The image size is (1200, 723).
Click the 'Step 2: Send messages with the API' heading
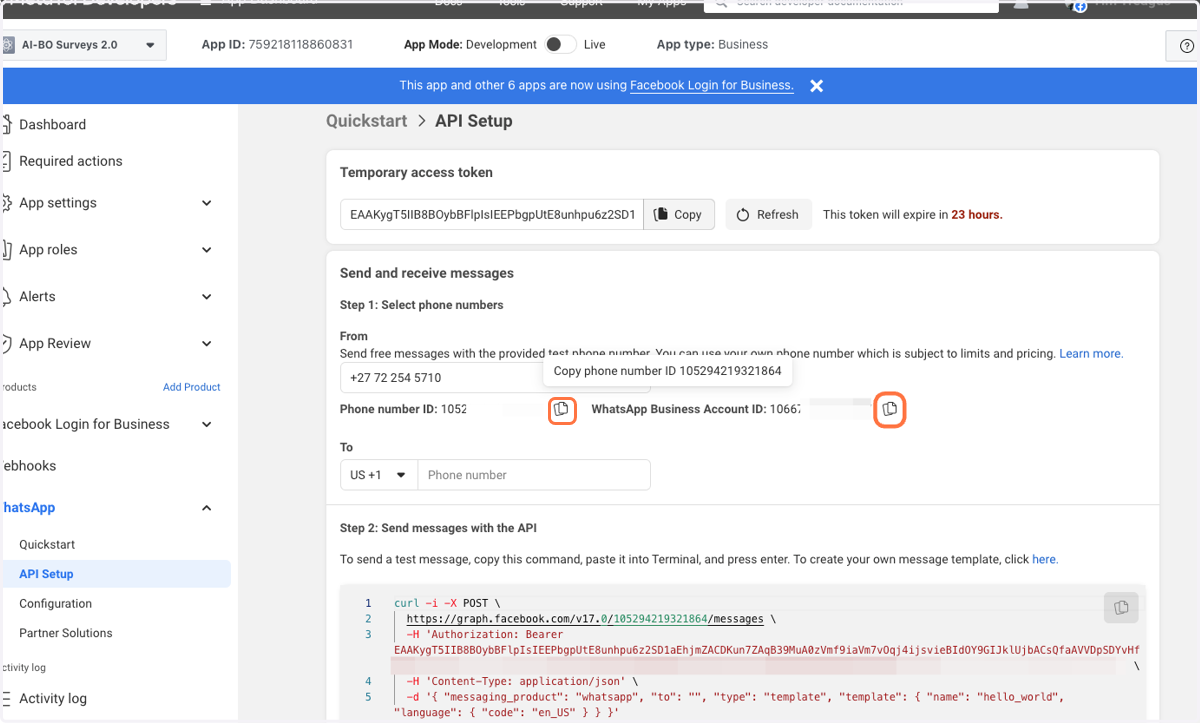tap(439, 528)
